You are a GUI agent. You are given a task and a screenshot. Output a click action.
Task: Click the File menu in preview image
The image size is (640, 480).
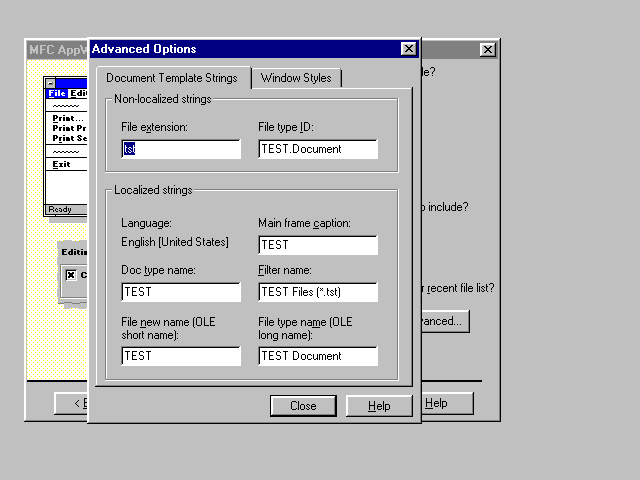[x=56, y=93]
